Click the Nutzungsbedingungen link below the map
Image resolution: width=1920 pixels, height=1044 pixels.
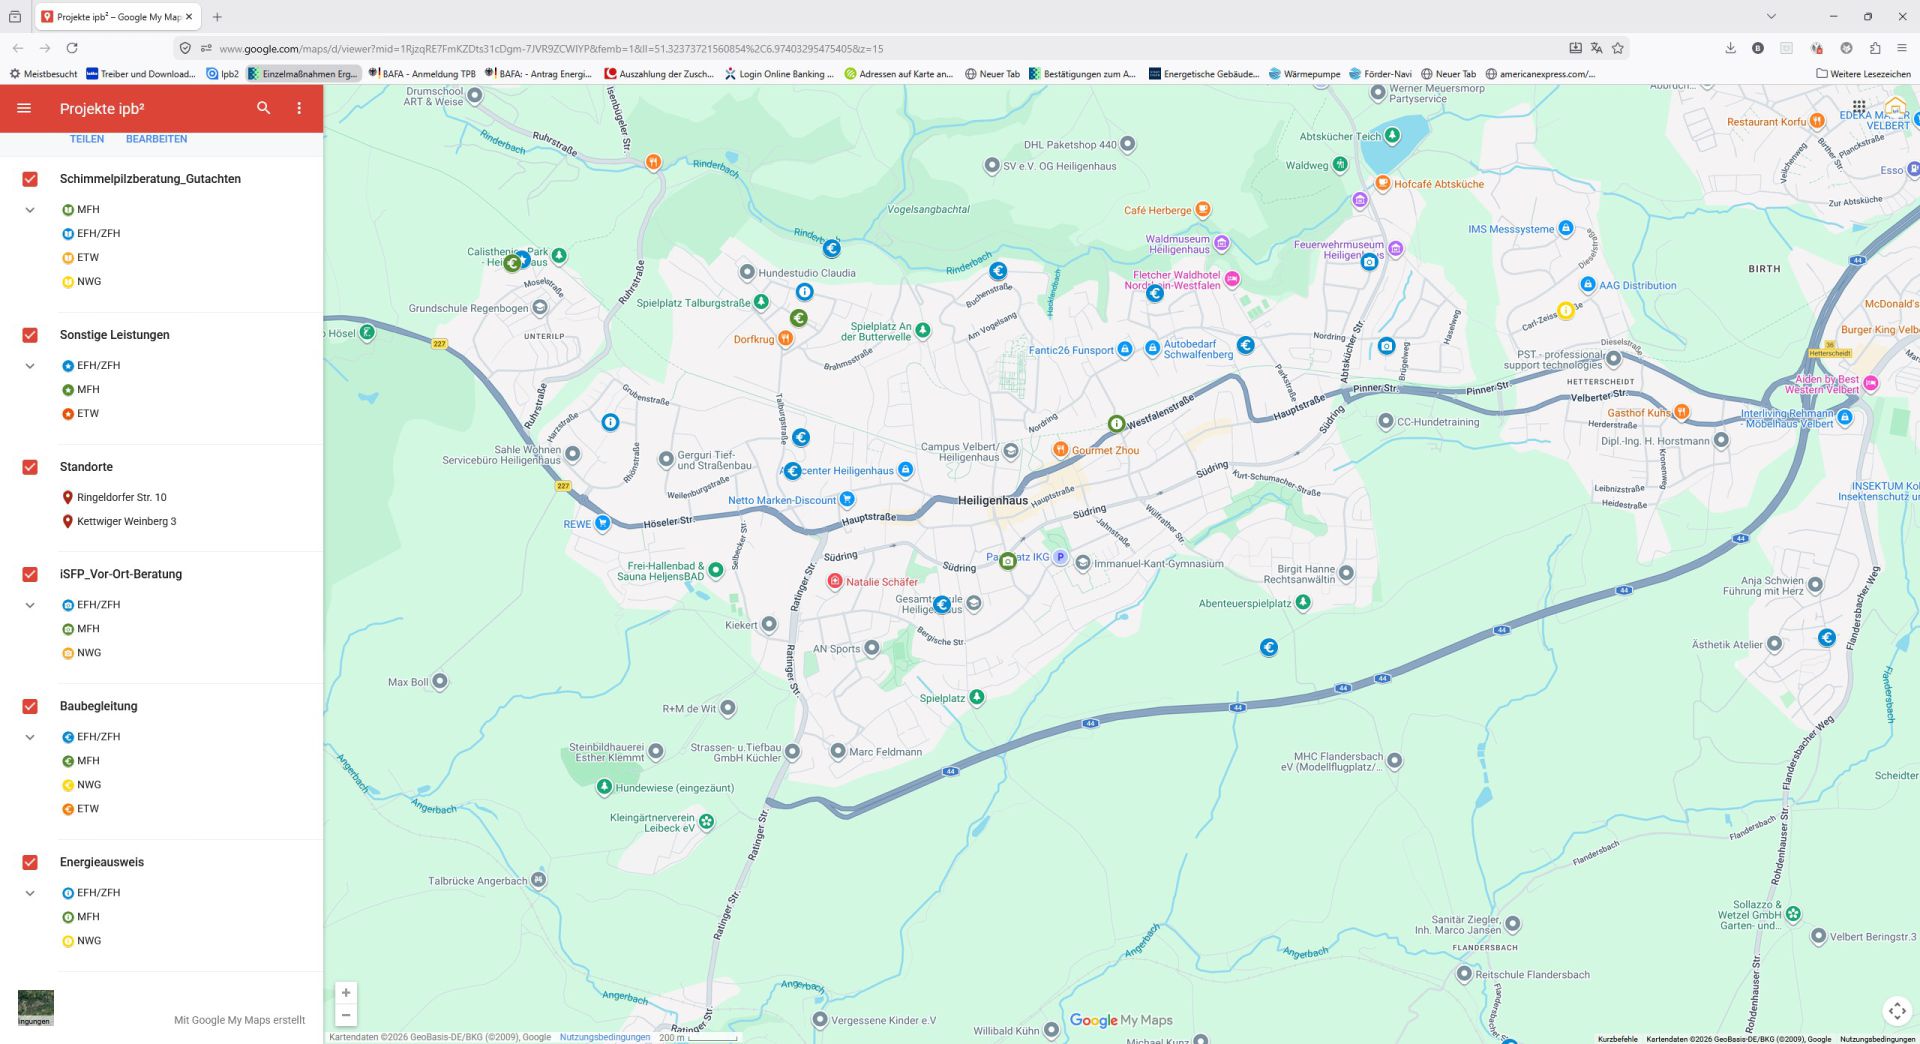(x=605, y=1037)
